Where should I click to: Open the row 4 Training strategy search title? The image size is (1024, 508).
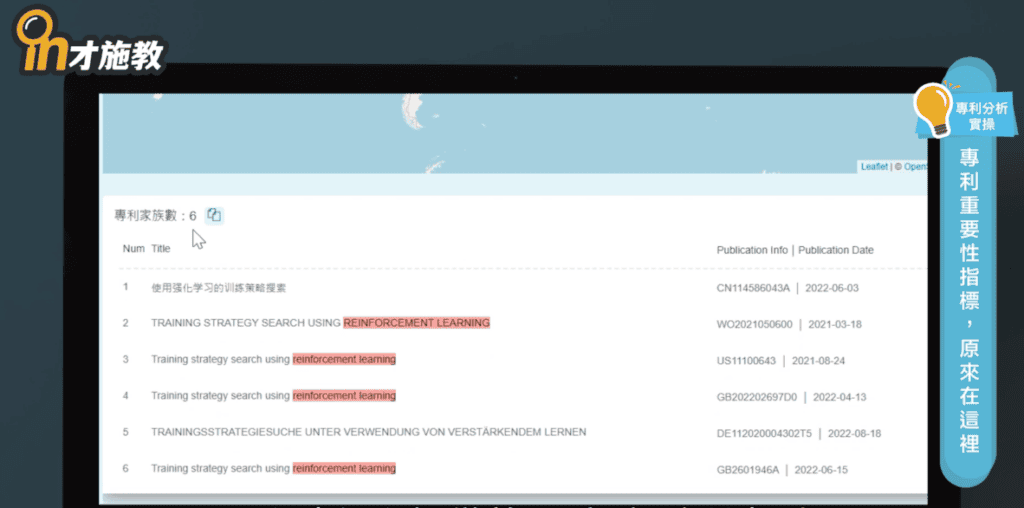coord(273,396)
